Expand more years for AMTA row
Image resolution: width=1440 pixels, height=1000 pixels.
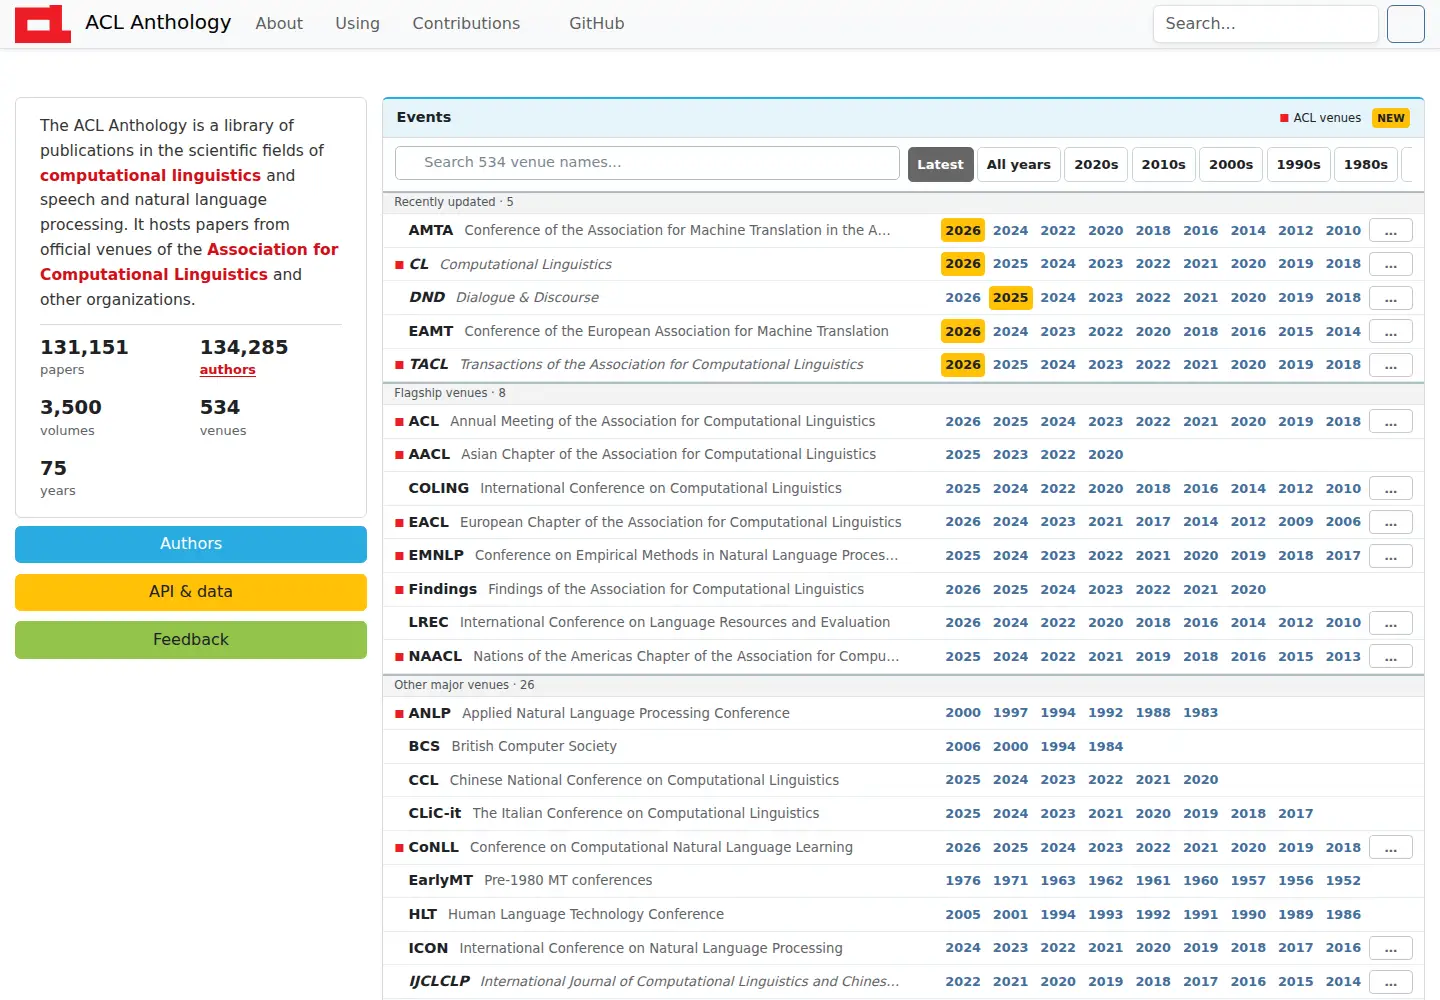tap(1390, 231)
